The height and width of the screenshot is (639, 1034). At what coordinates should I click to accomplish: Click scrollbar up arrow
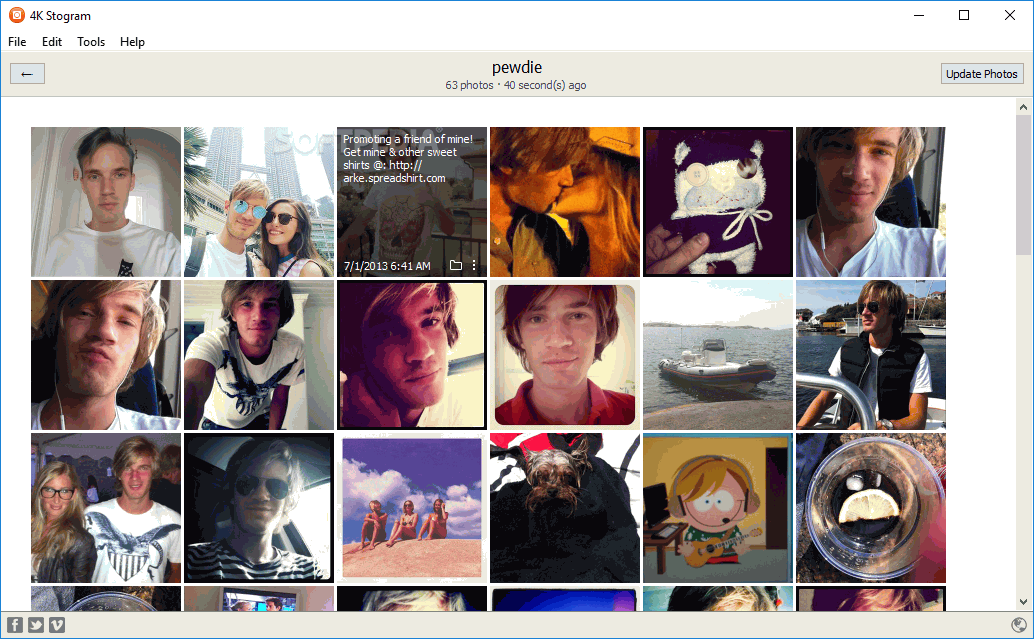pyautogui.click(x=1023, y=107)
